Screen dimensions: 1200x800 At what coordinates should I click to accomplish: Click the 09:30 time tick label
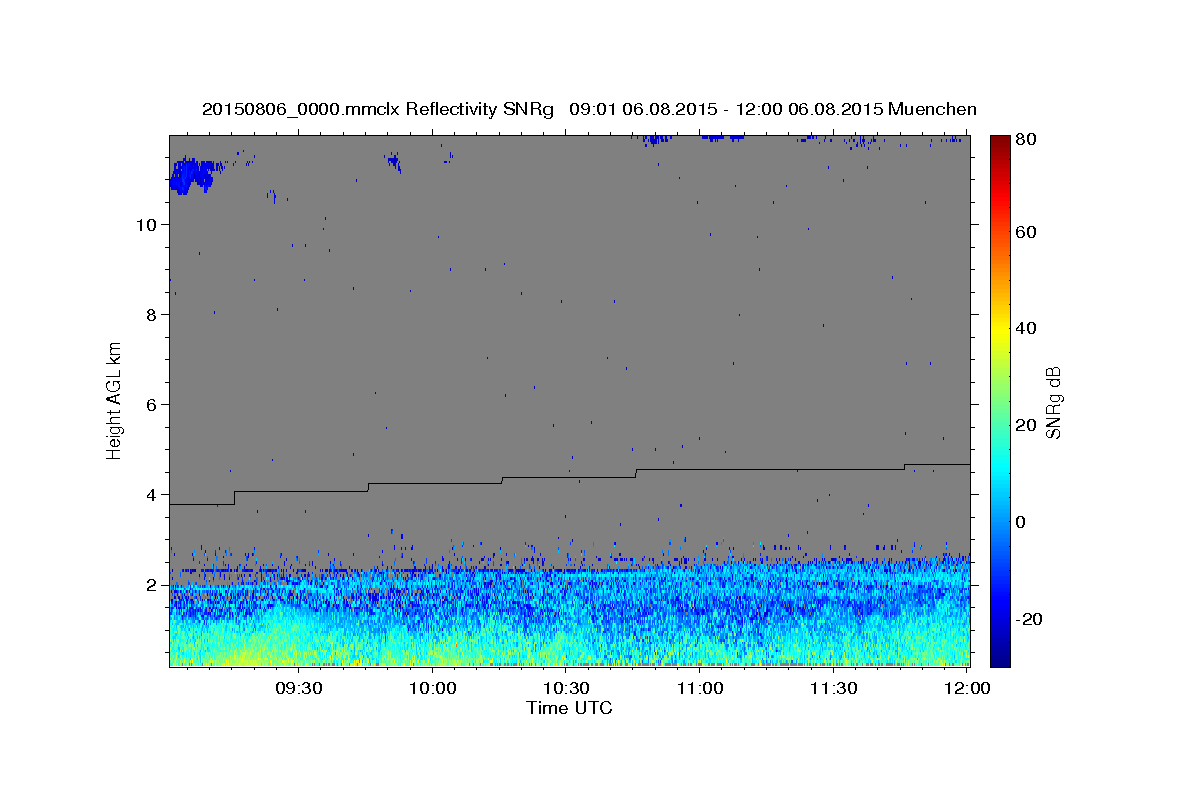[299, 688]
